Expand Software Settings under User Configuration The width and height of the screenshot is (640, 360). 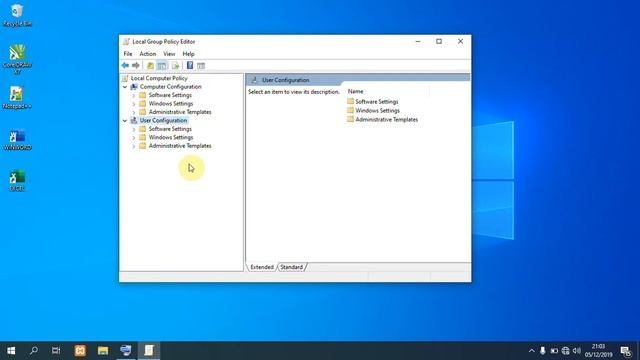[134, 129]
